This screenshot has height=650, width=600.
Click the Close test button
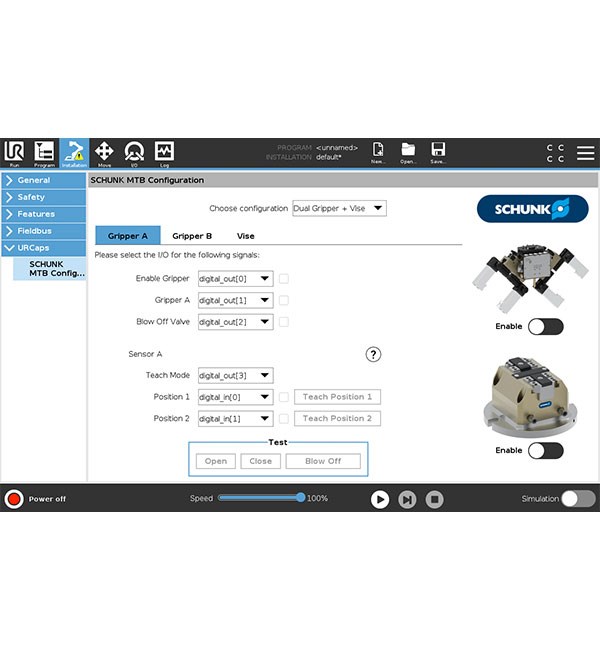(260, 461)
